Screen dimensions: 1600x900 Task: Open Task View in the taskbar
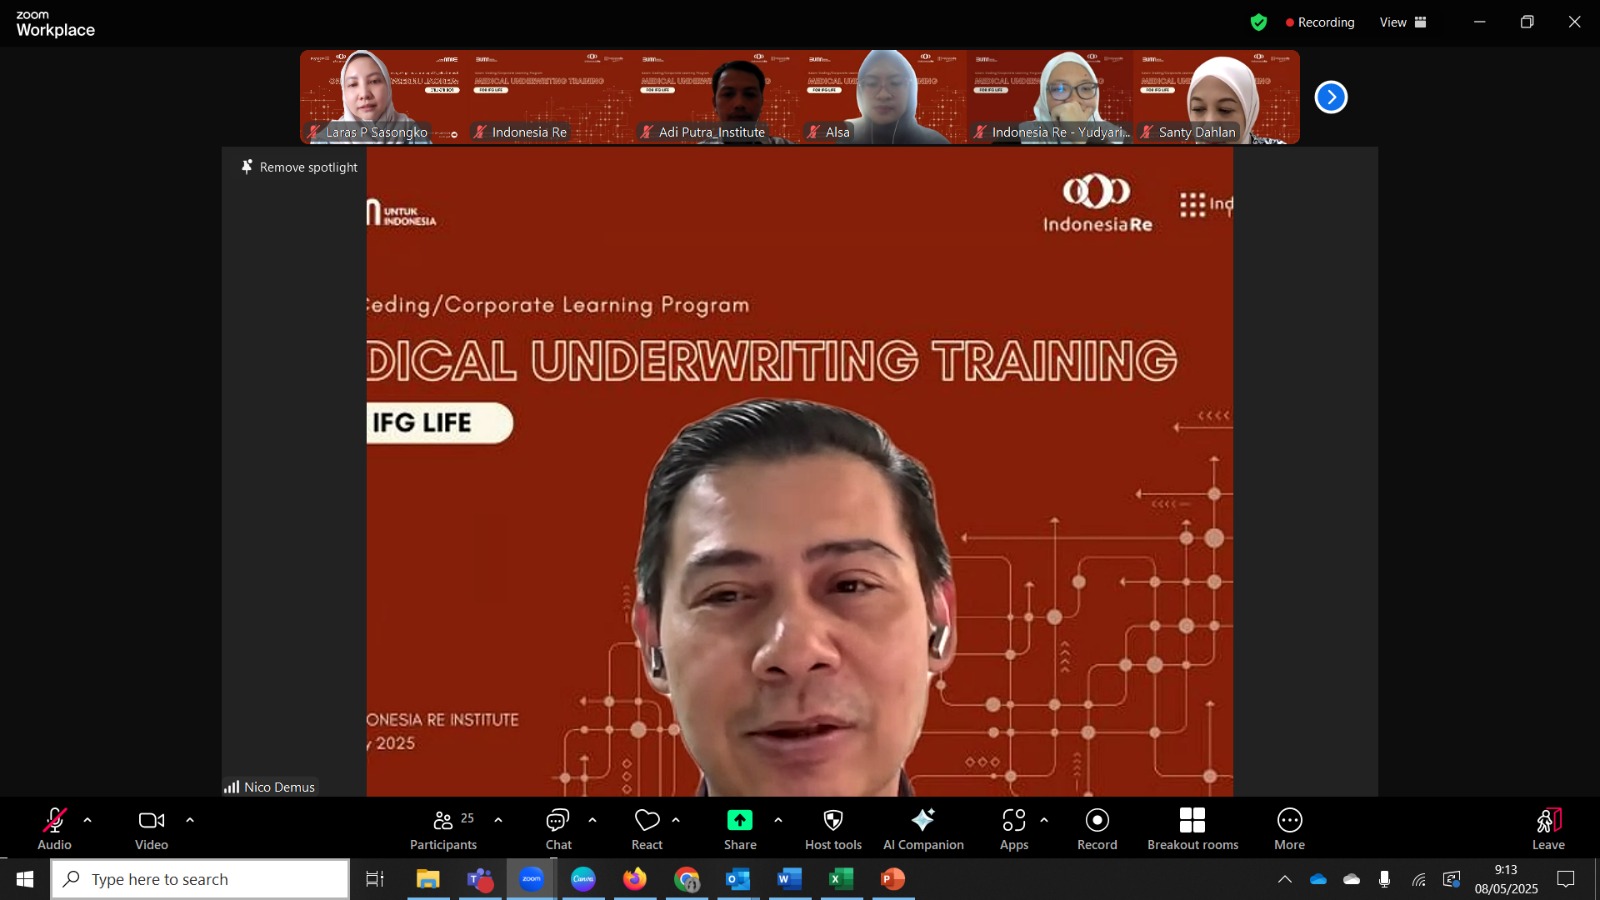point(375,879)
